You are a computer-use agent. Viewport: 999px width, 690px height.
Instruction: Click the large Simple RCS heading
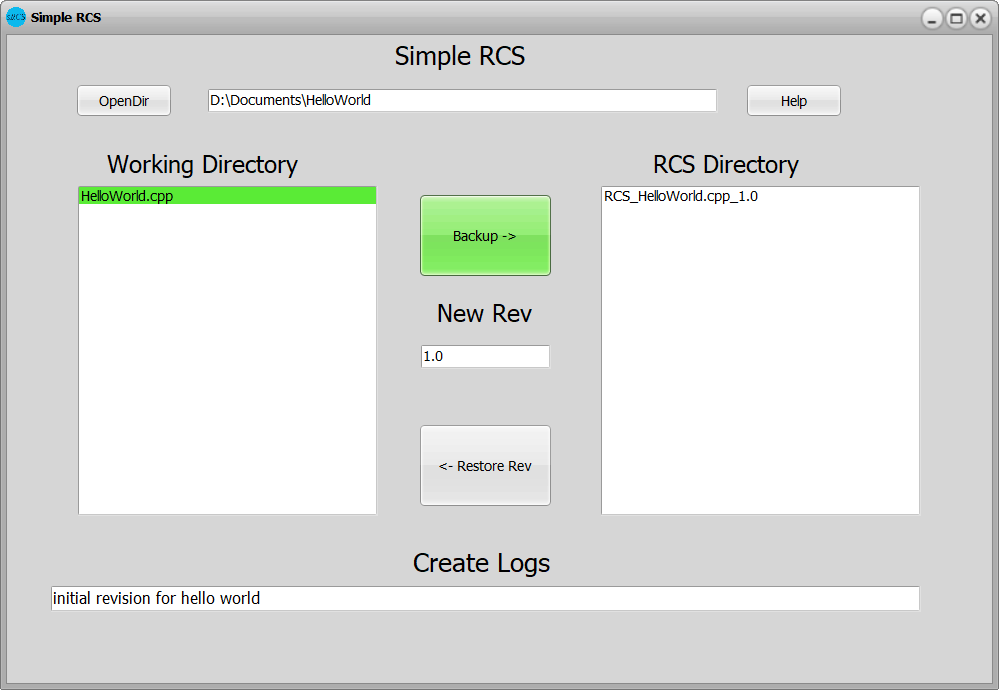460,56
